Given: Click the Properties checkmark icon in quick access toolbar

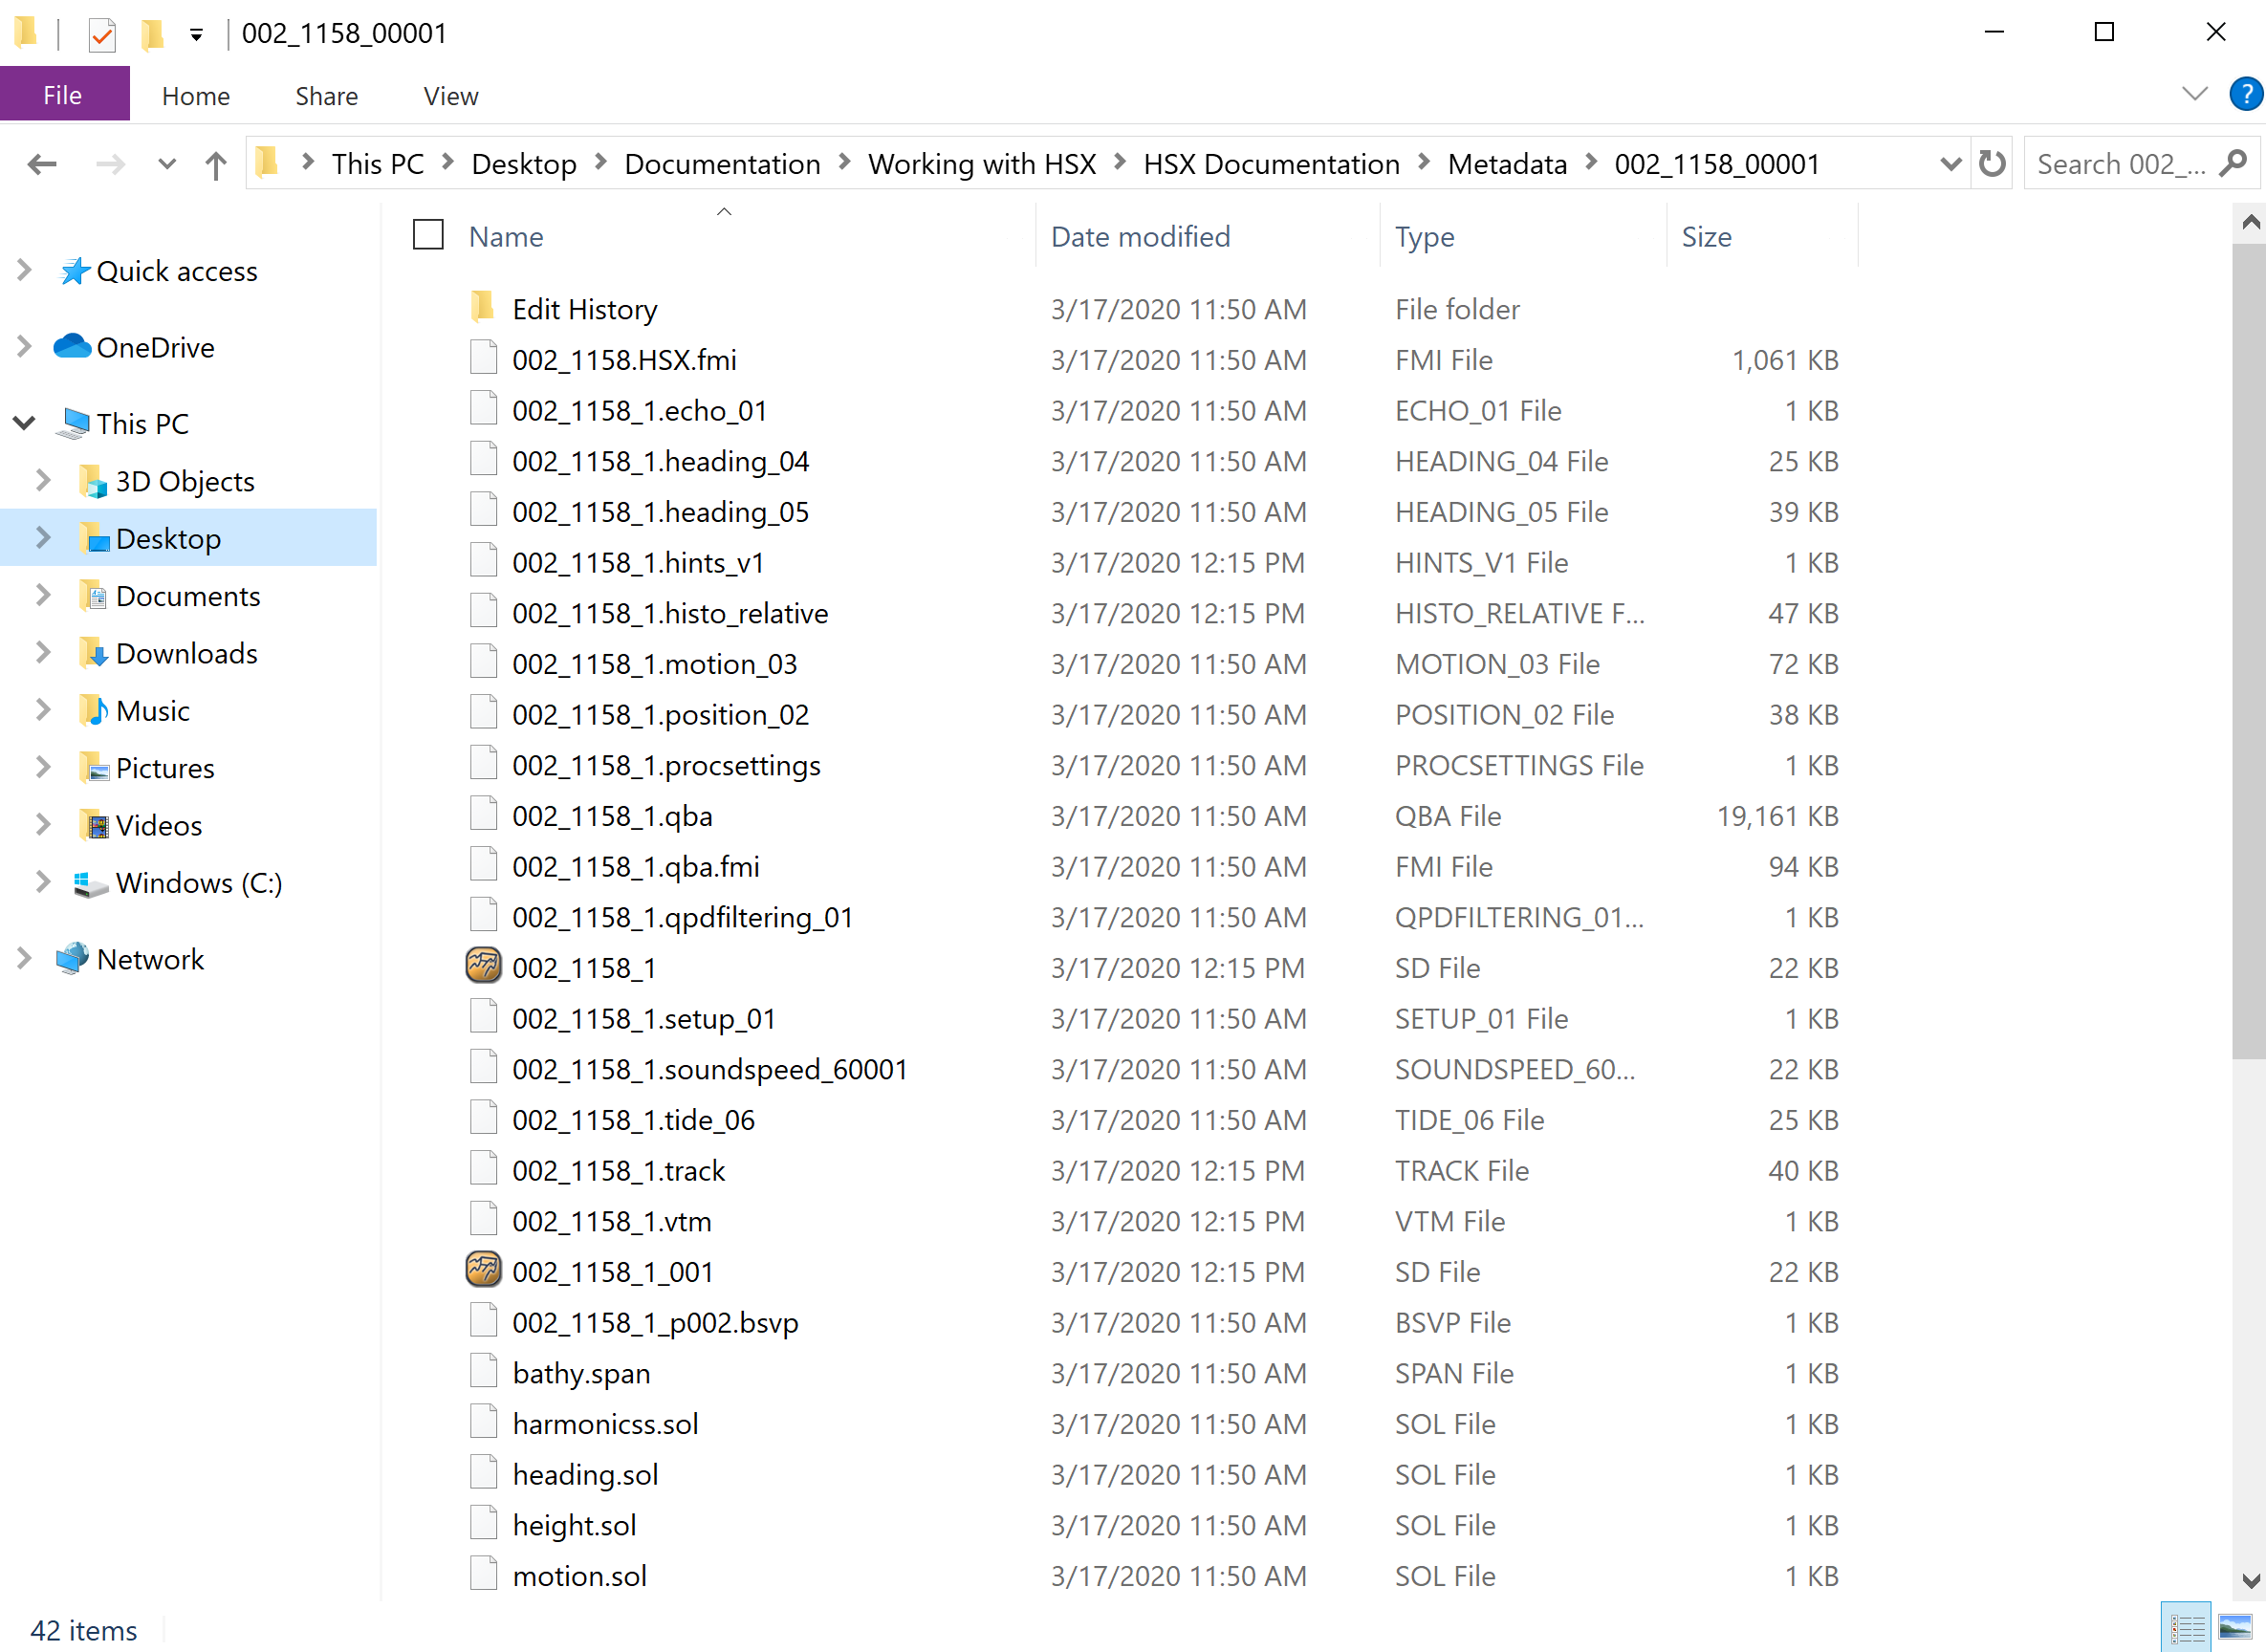Looking at the screenshot, I should (x=102, y=33).
